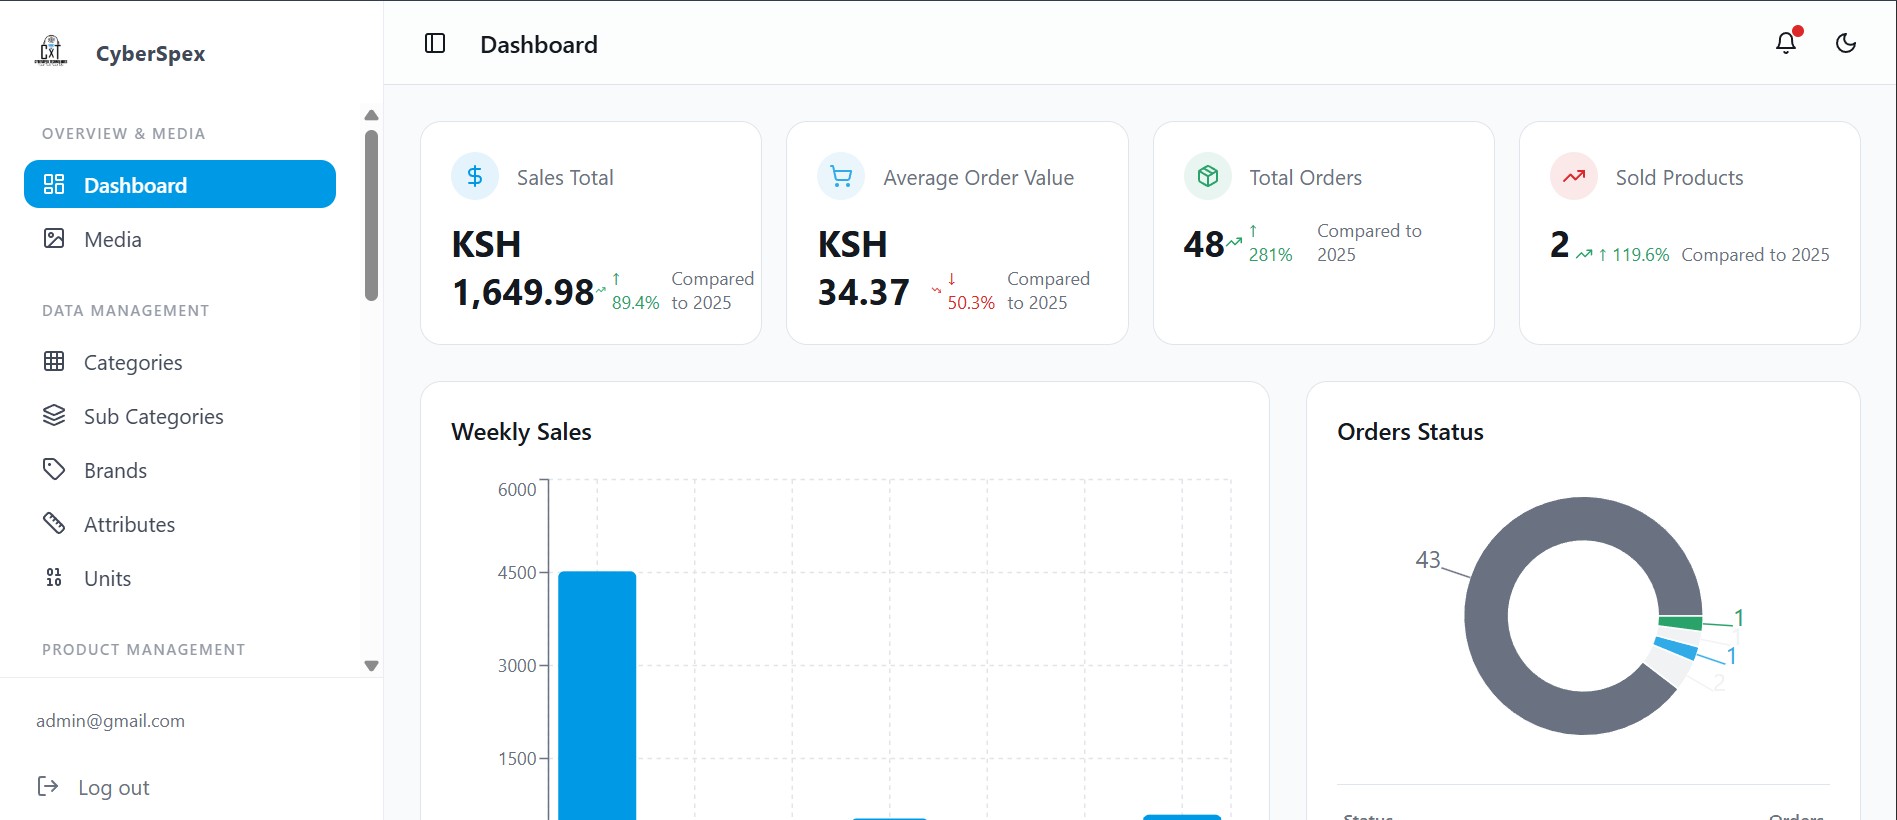Image resolution: width=1897 pixels, height=820 pixels.
Task: Click the sidebar scroll down arrow
Action: tap(371, 666)
